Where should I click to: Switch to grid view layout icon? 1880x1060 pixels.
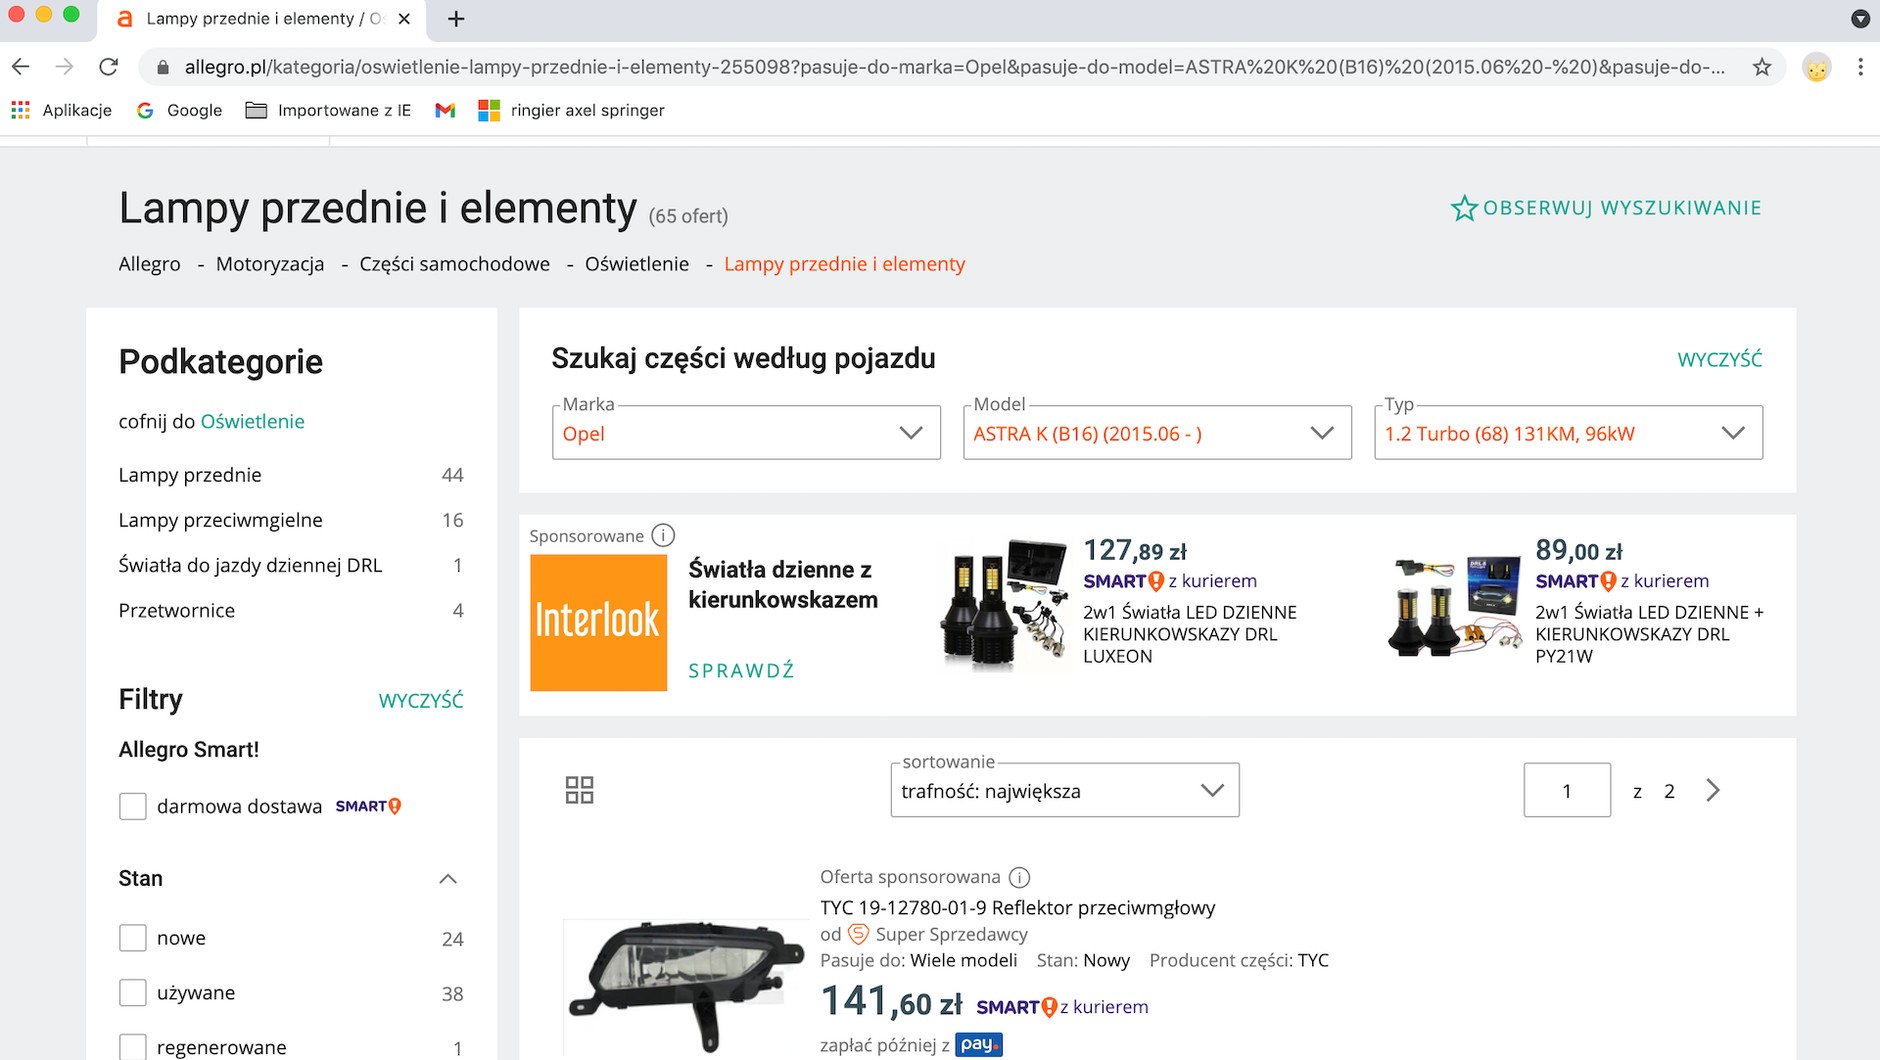click(x=579, y=790)
